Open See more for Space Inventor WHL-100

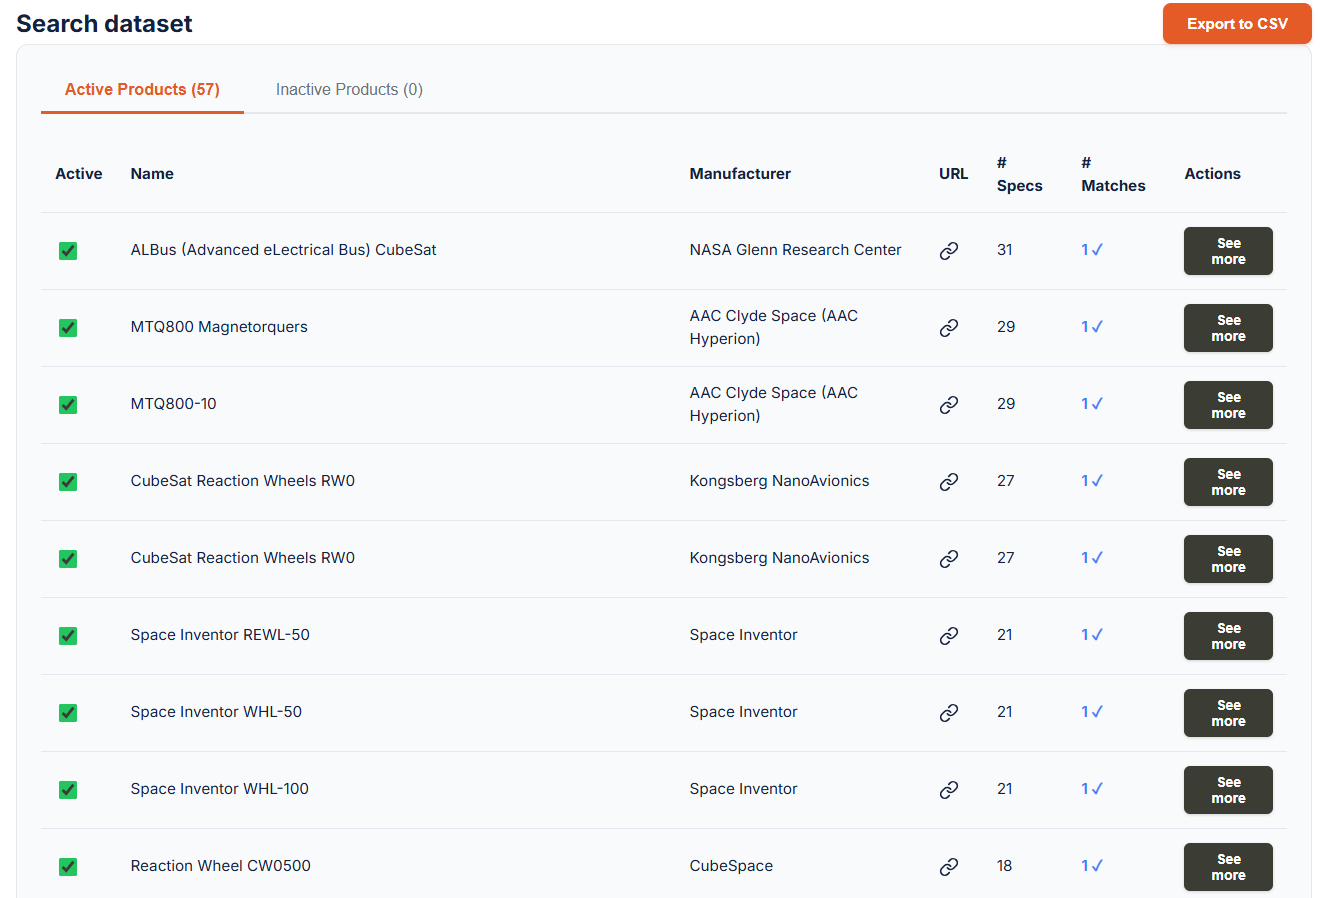point(1228,790)
